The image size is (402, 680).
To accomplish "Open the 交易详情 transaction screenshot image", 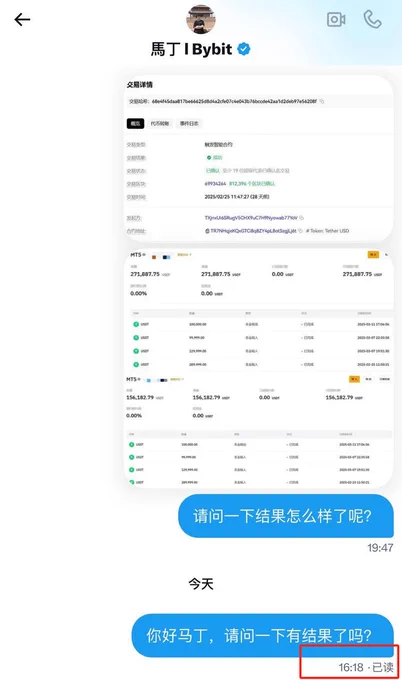I will click(x=259, y=158).
